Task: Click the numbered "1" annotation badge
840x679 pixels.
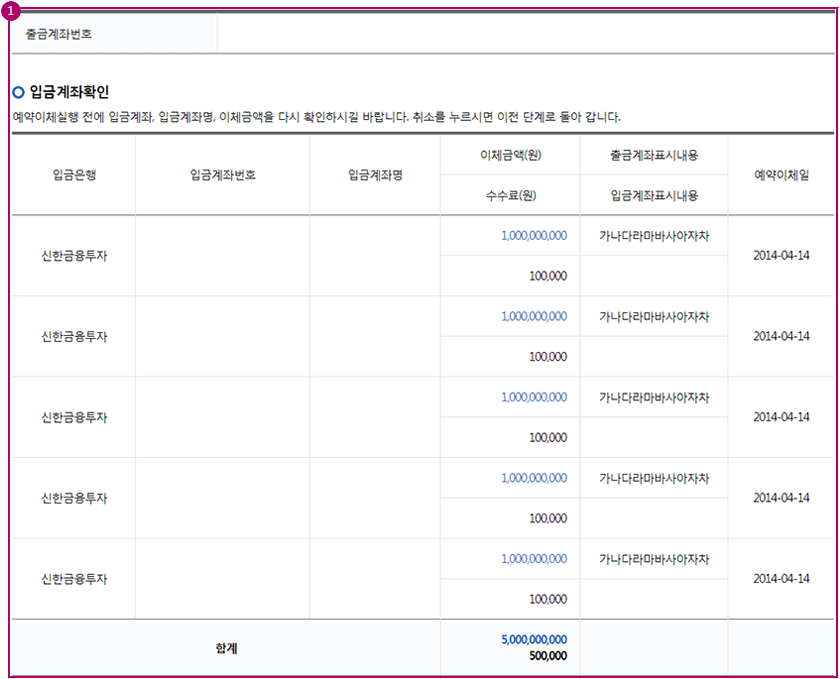Action: pyautogui.click(x=9, y=11)
